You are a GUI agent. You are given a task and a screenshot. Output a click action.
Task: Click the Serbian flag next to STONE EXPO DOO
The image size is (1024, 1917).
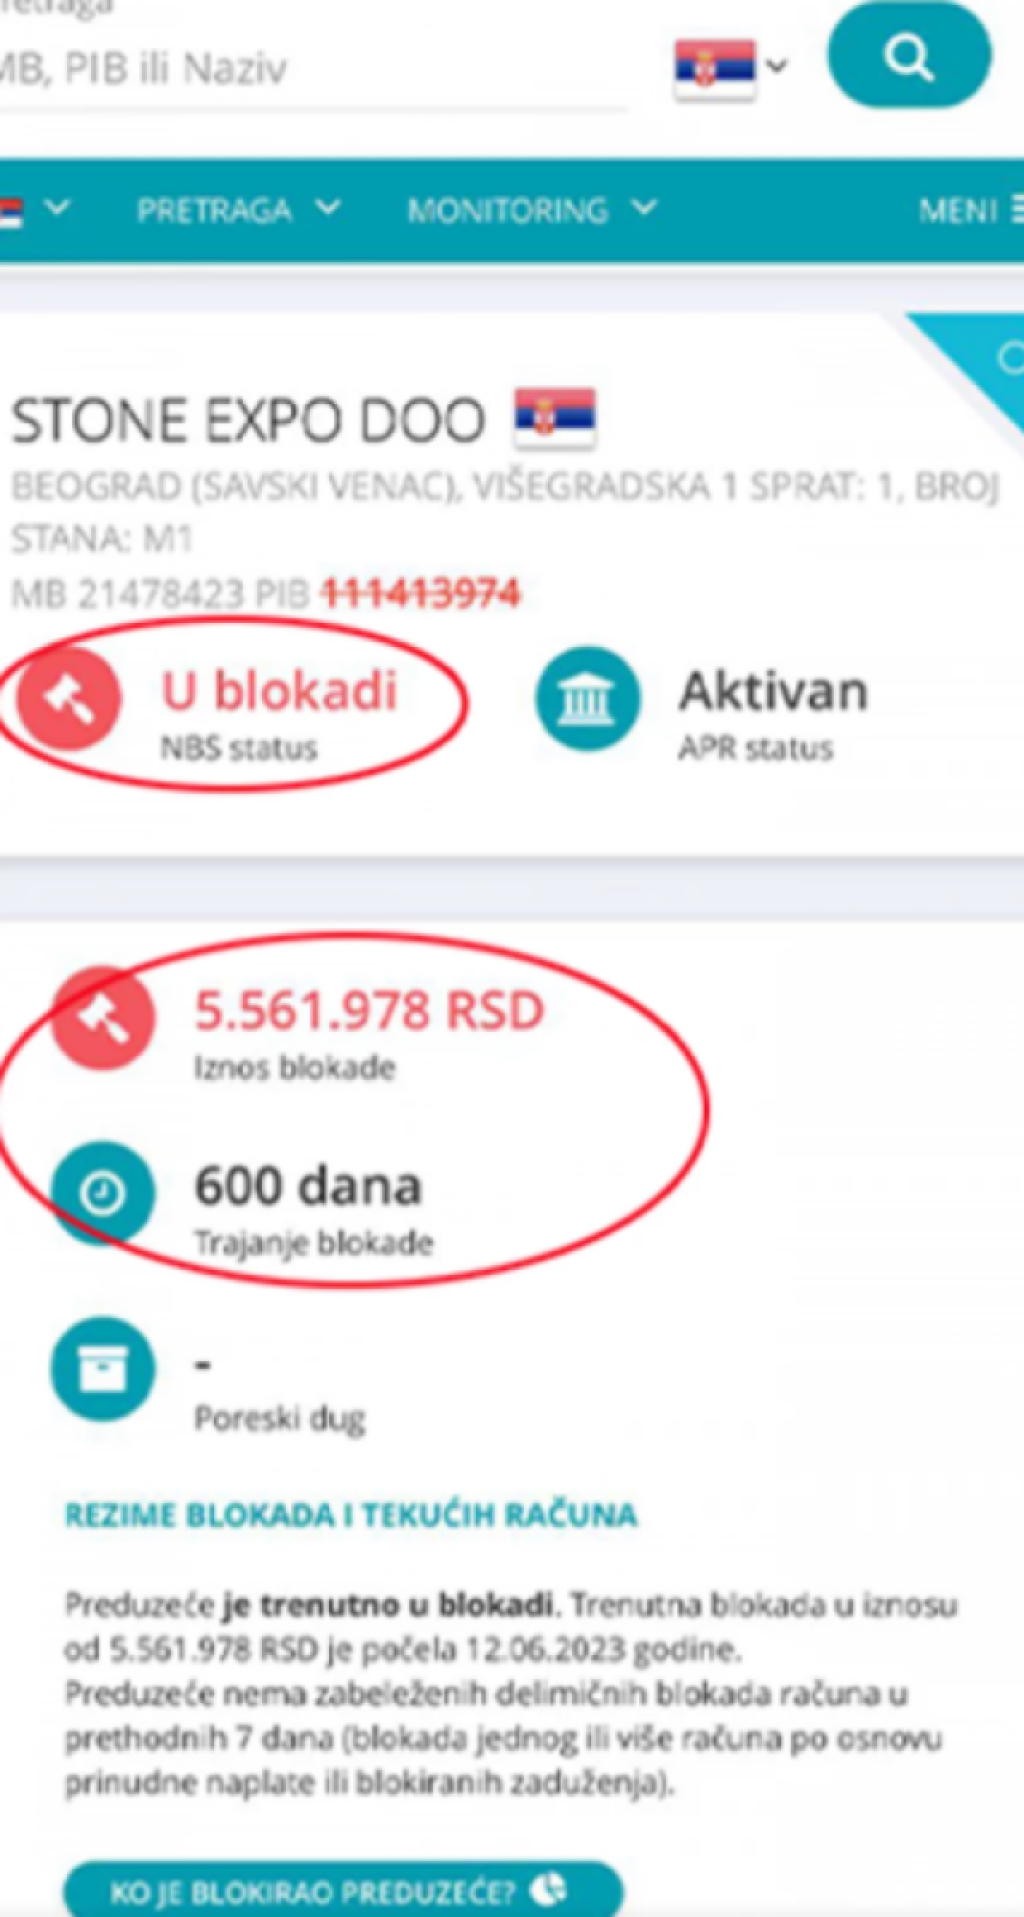[x=555, y=418]
